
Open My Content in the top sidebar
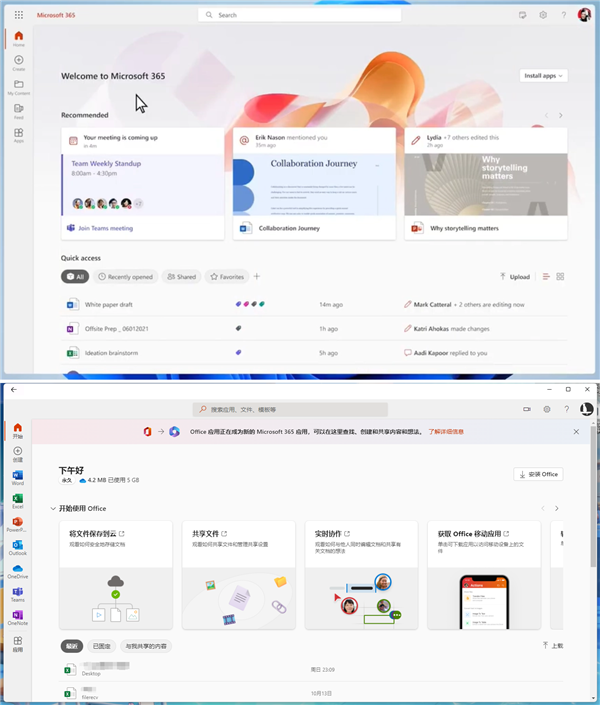coord(18,87)
